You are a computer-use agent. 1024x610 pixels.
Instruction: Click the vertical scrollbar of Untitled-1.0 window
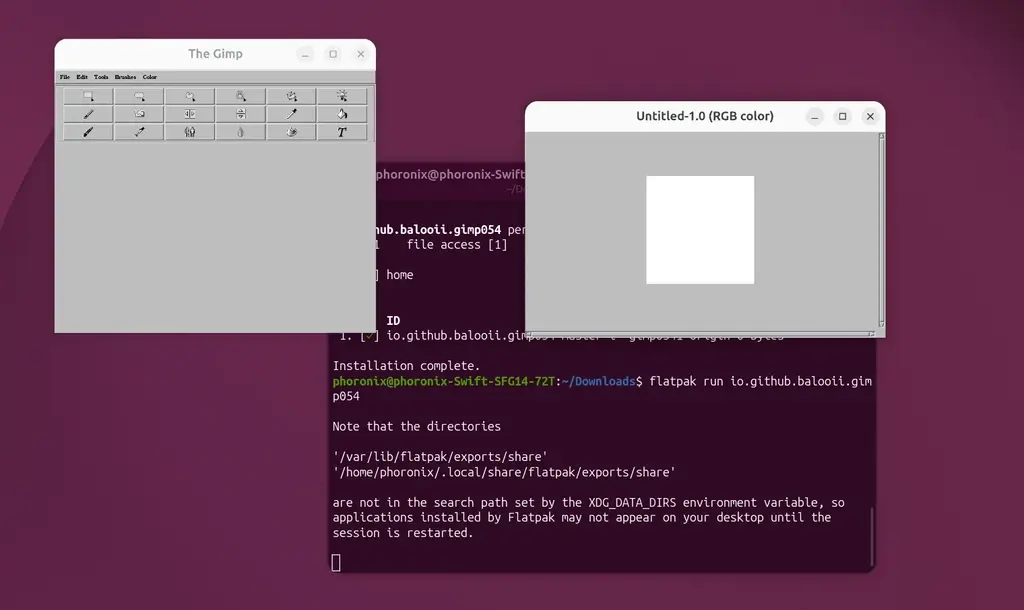coord(882,231)
